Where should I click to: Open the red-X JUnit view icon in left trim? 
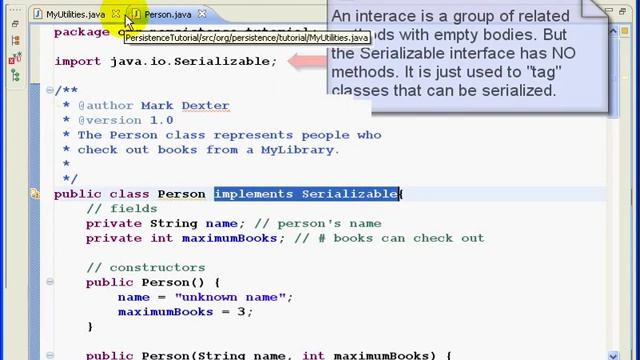(x=15, y=58)
